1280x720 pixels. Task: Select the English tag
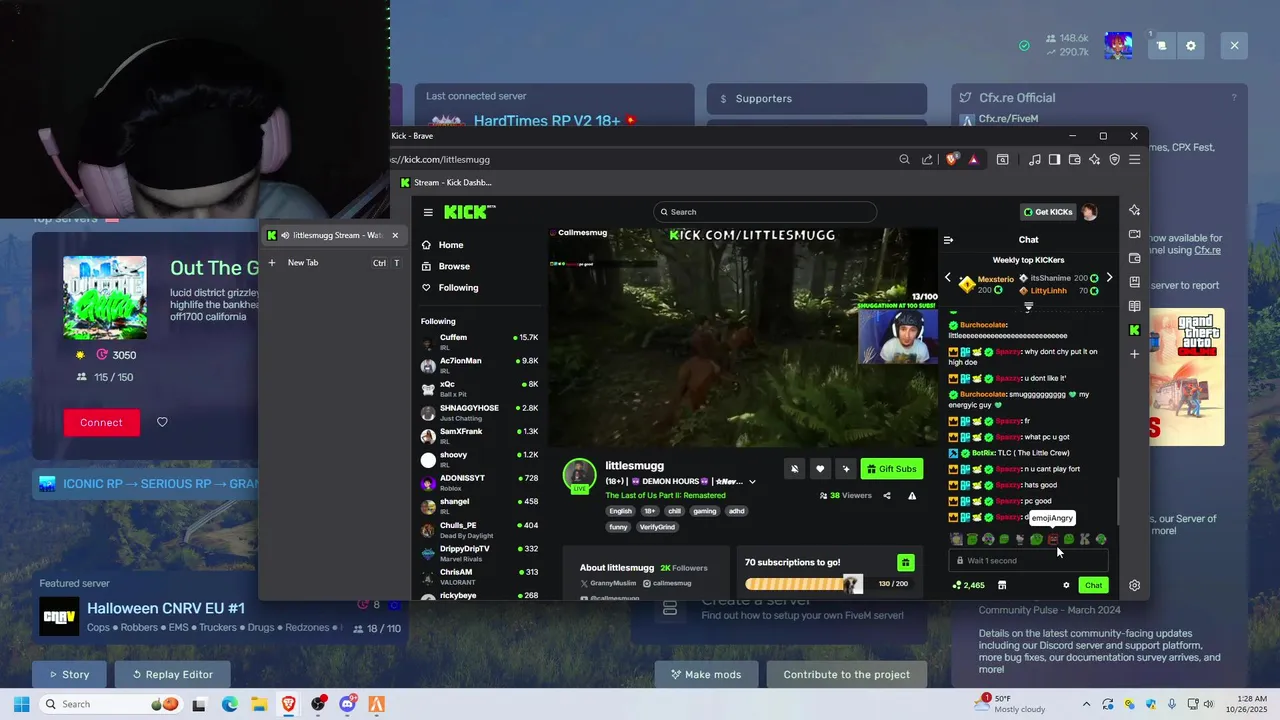pos(621,511)
